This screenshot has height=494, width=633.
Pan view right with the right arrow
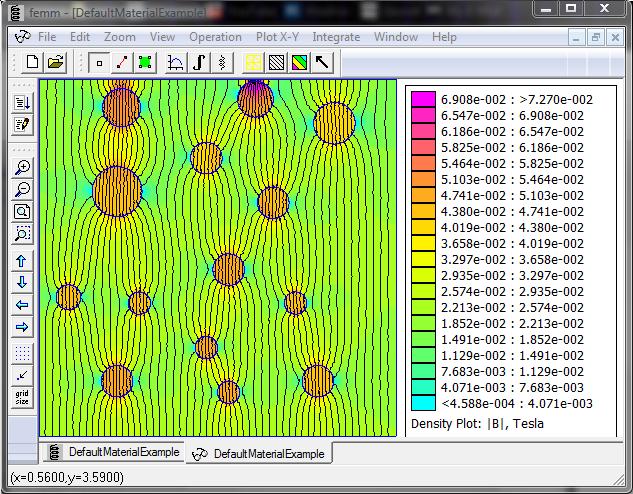click(22, 327)
